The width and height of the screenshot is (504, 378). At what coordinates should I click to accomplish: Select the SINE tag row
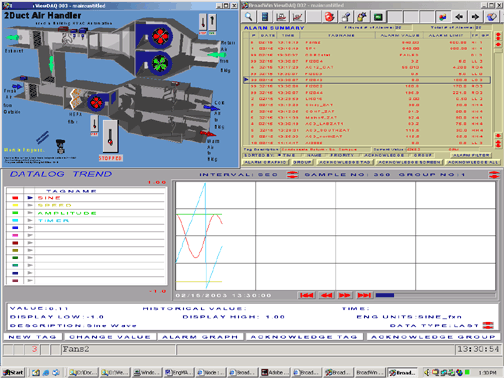86,198
